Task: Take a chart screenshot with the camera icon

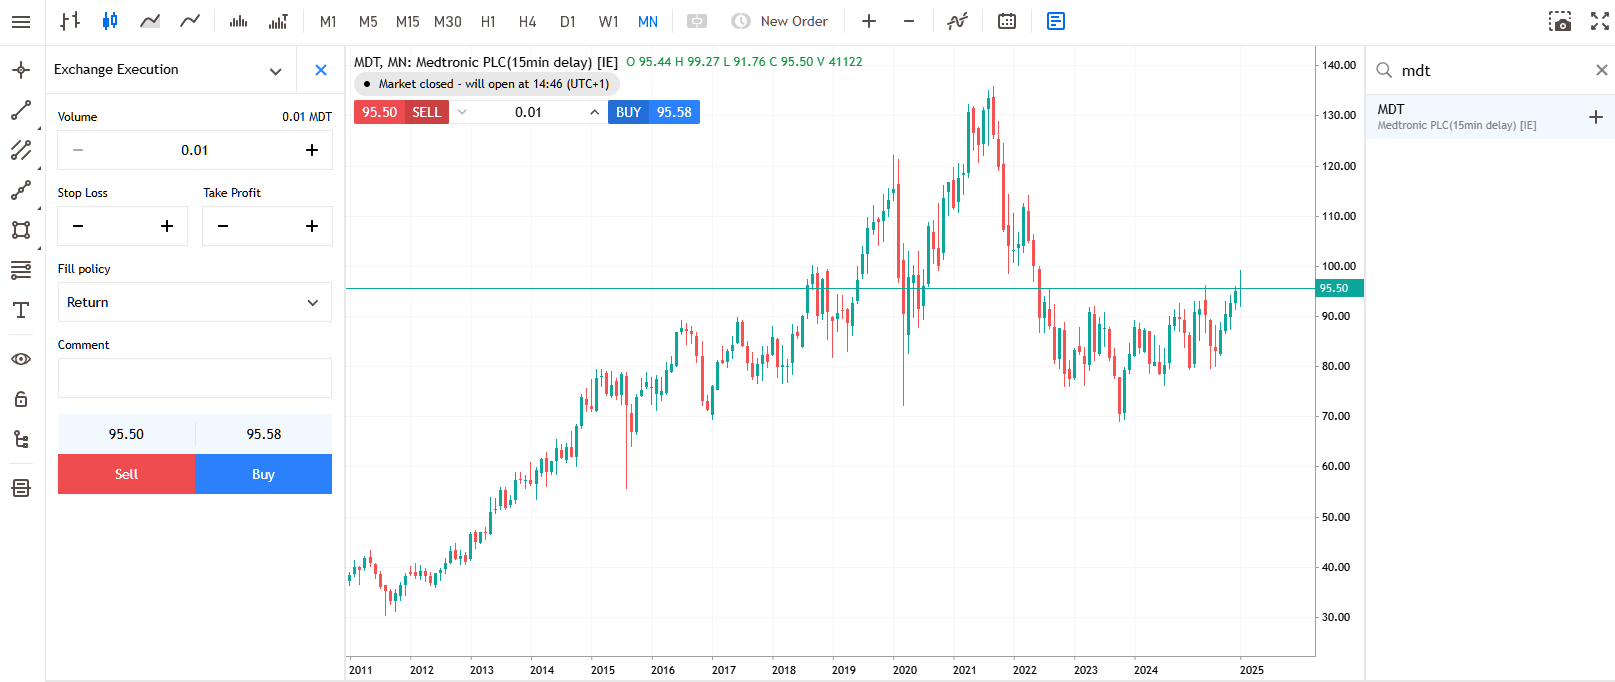Action: tap(1560, 21)
